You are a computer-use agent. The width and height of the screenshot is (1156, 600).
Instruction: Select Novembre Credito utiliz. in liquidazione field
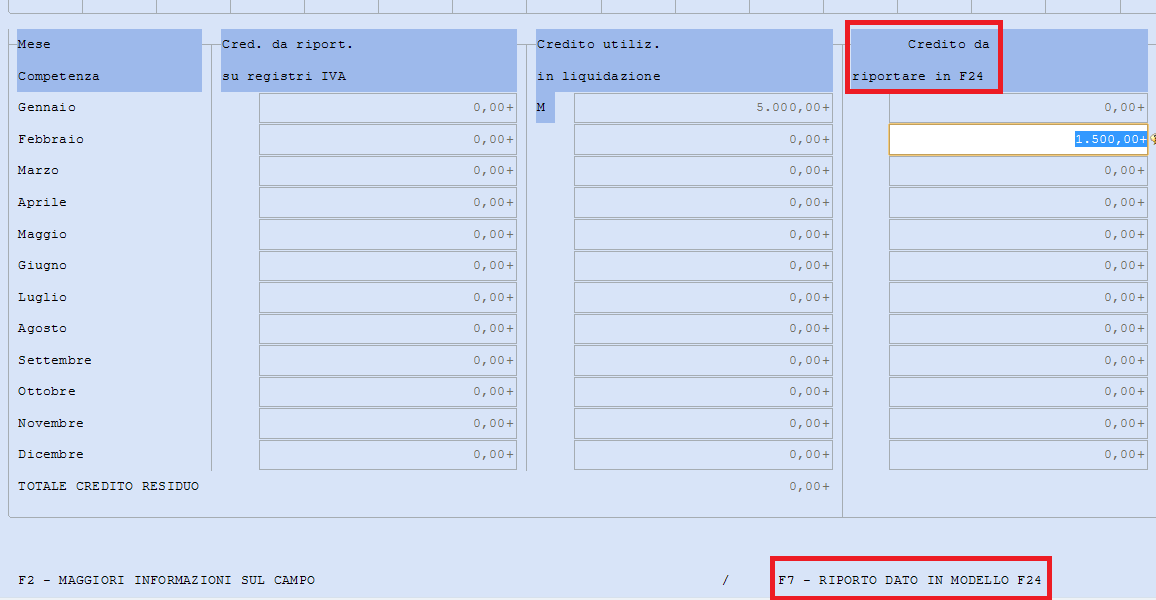(703, 423)
